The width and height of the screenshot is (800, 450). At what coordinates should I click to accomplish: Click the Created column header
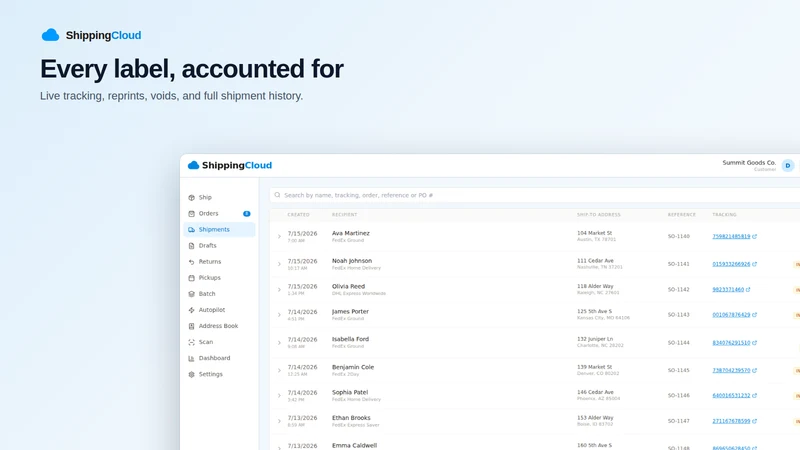[x=298, y=215]
